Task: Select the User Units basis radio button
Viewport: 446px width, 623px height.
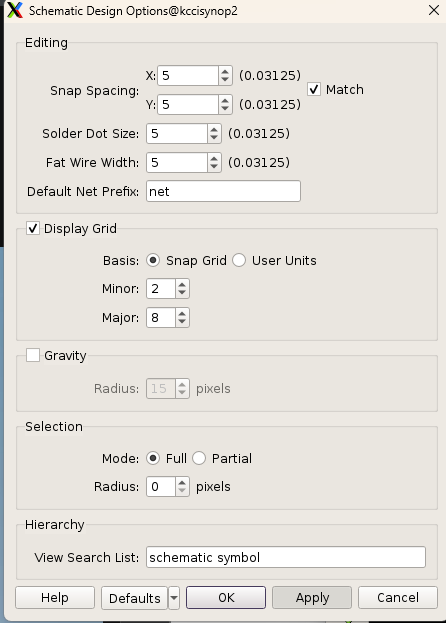Action: tap(239, 260)
